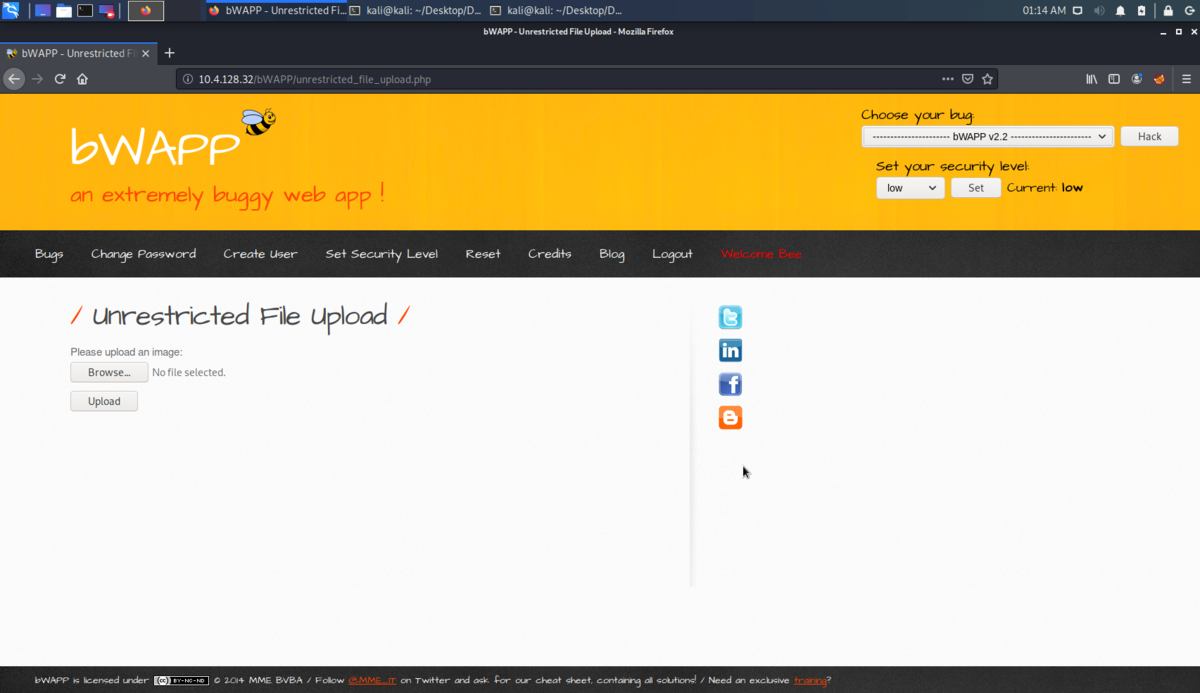Click the clock showing 01:14 AM
The image size is (1200, 693).
point(1044,11)
